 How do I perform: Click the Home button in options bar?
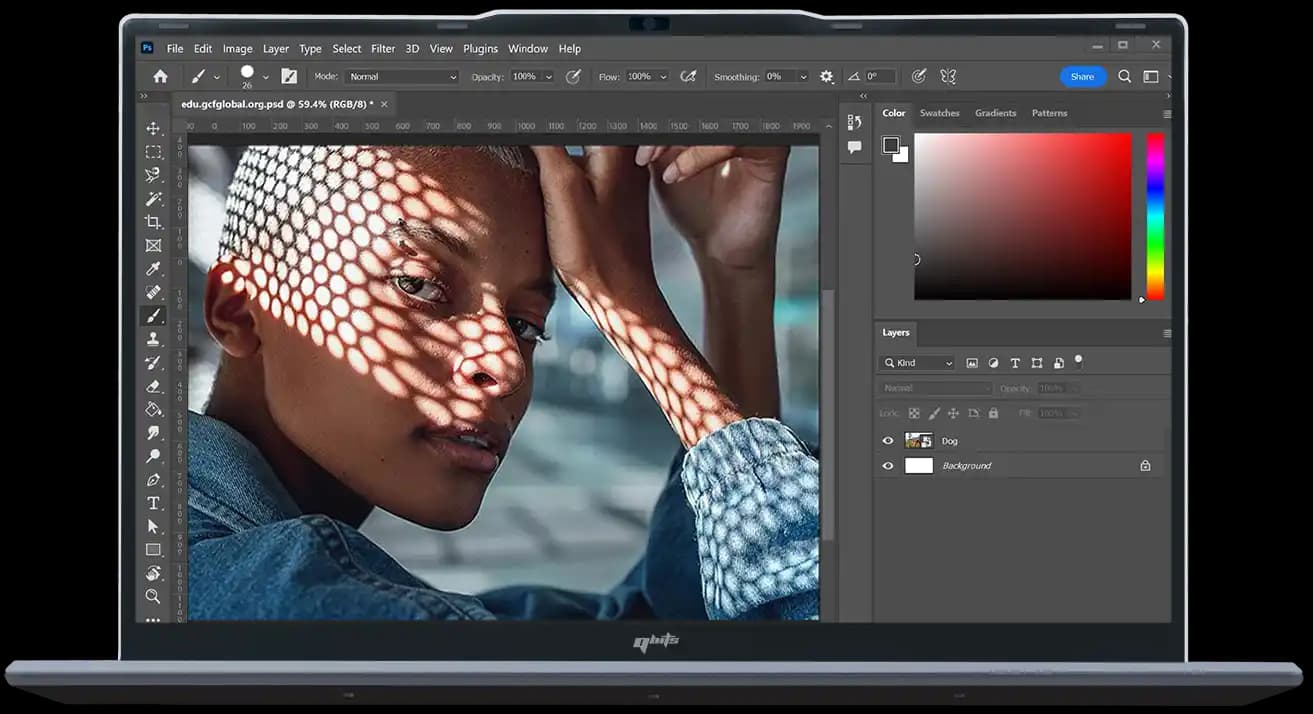point(160,77)
